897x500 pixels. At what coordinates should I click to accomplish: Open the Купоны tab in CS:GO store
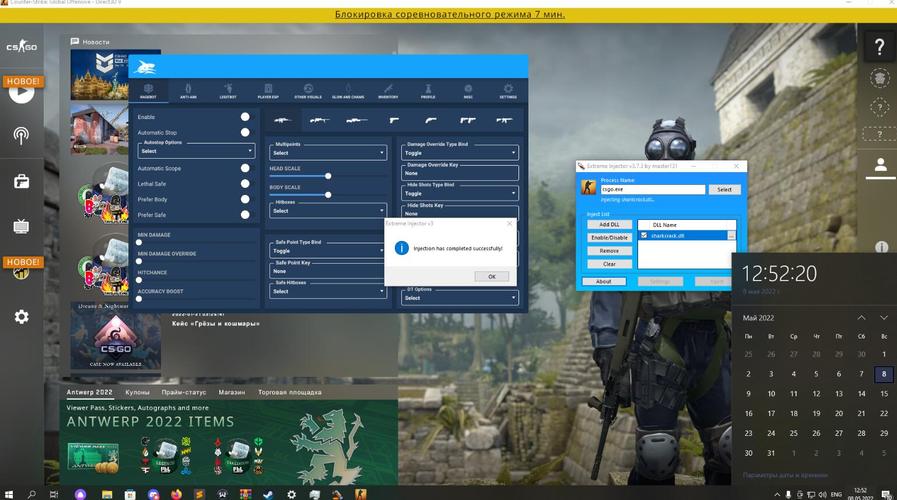(x=137, y=392)
